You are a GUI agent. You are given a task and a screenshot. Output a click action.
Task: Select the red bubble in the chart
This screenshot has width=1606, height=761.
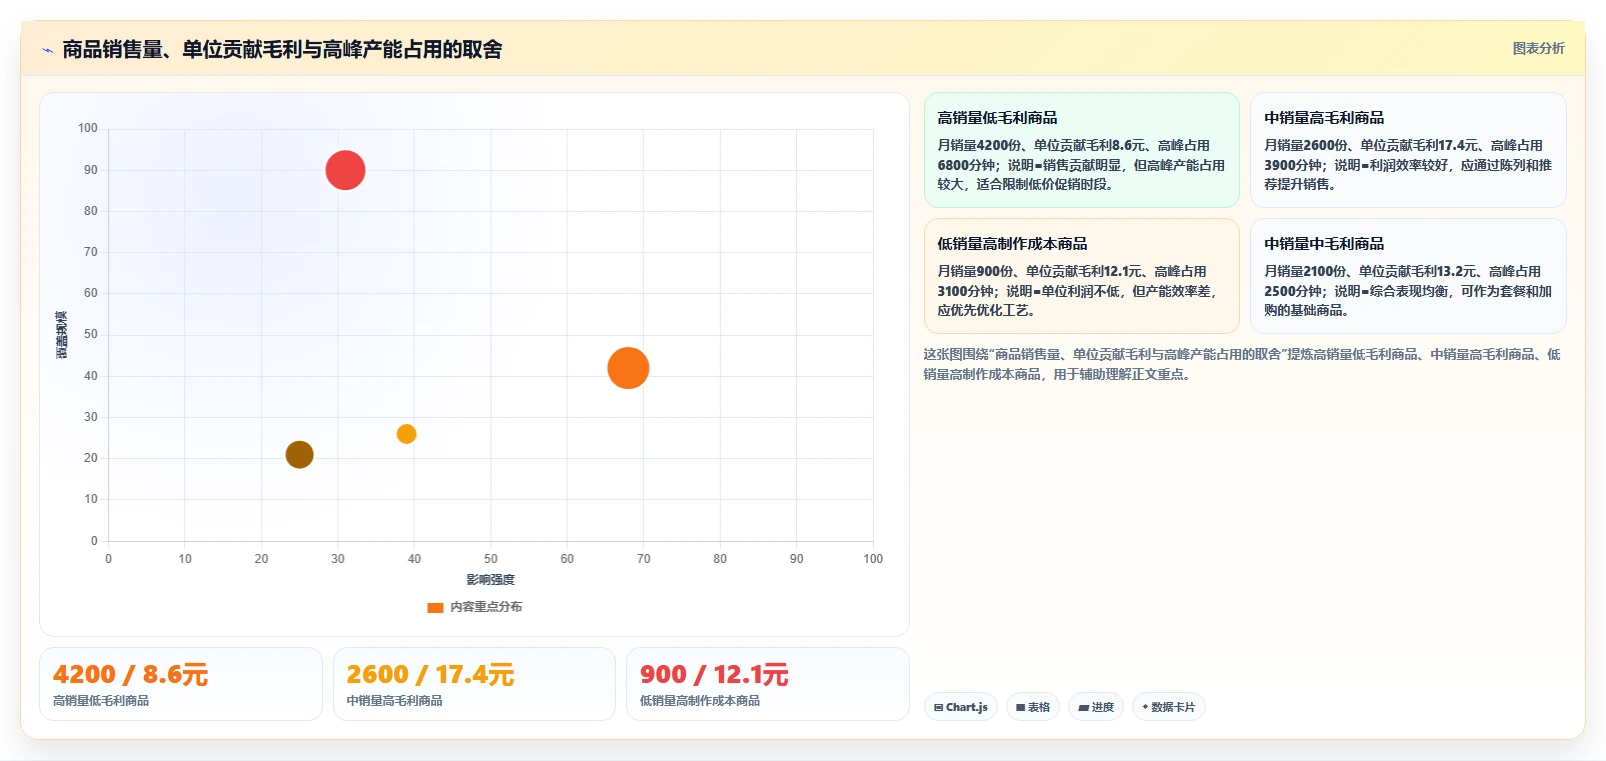tap(345, 170)
